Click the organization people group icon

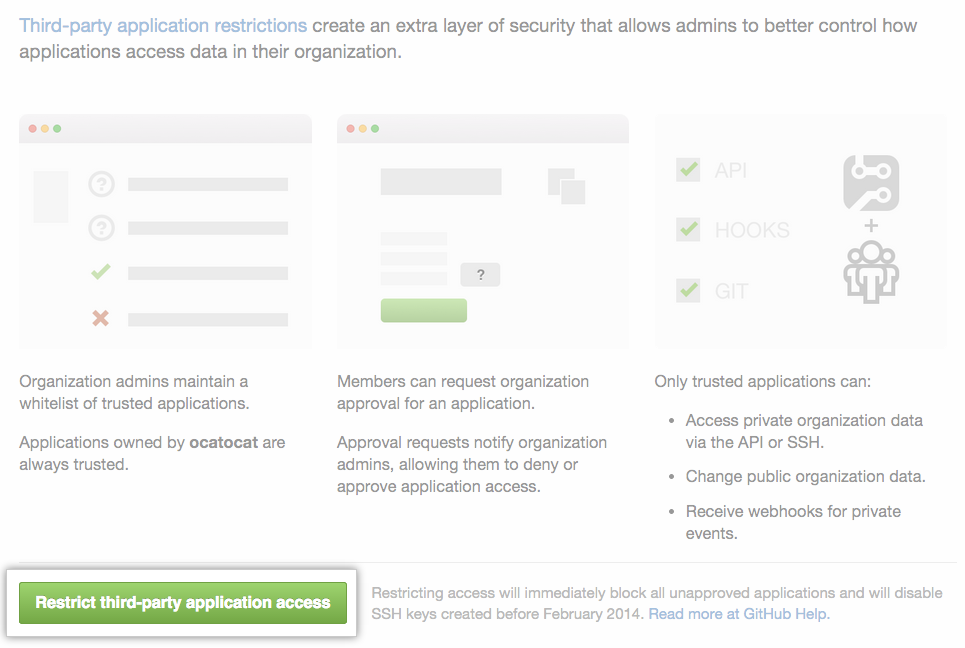pos(871,270)
